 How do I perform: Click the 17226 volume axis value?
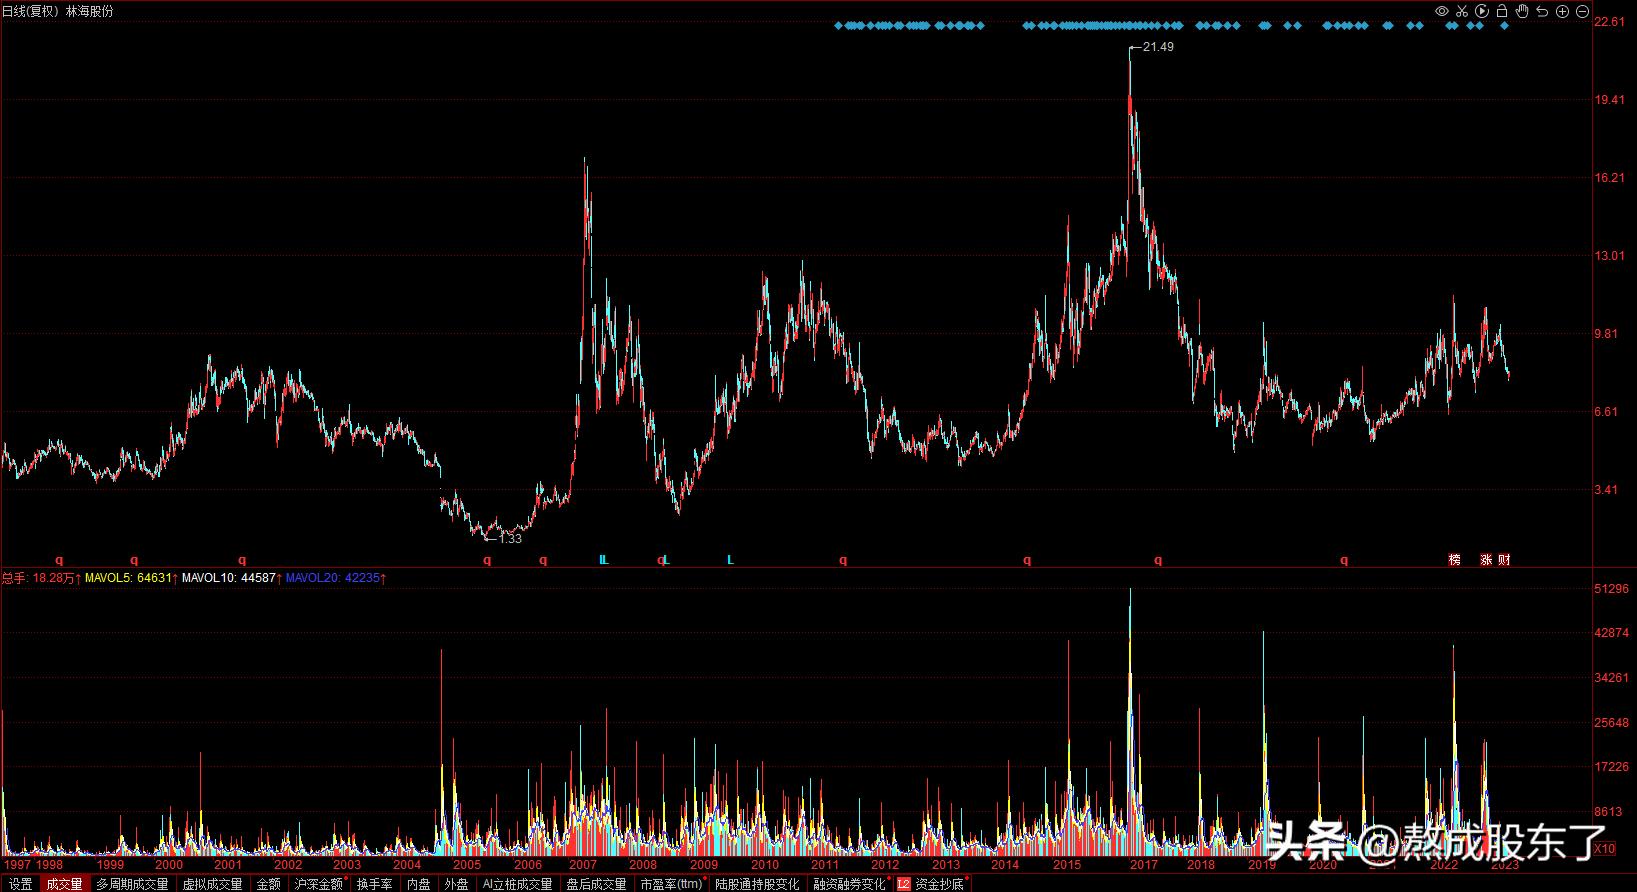click(1611, 767)
